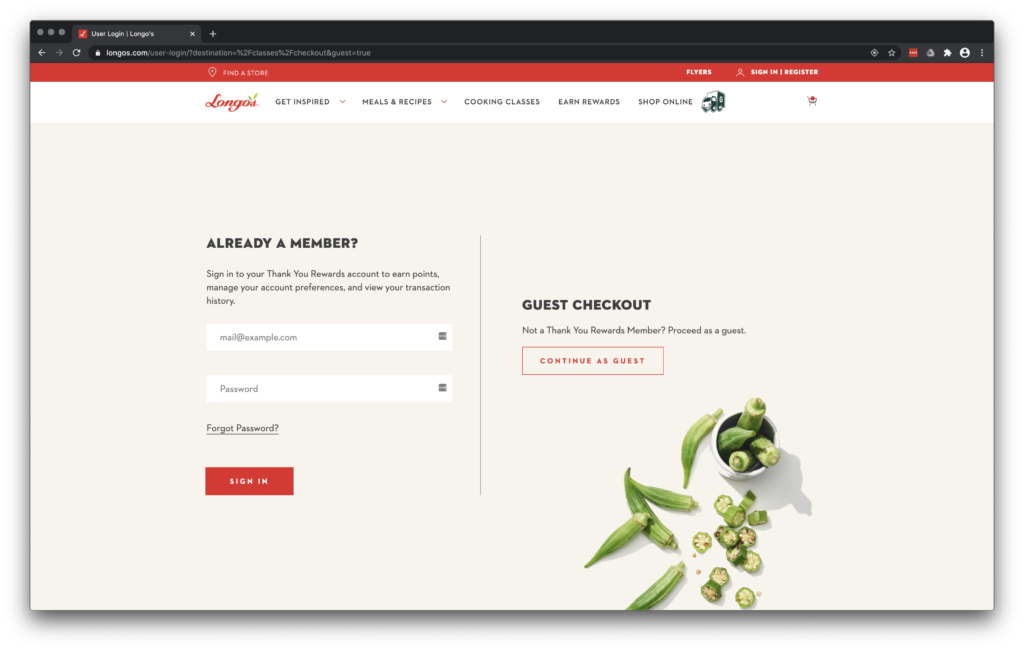Open the Chrome profile avatar
This screenshot has height=650, width=1024.
(965, 53)
